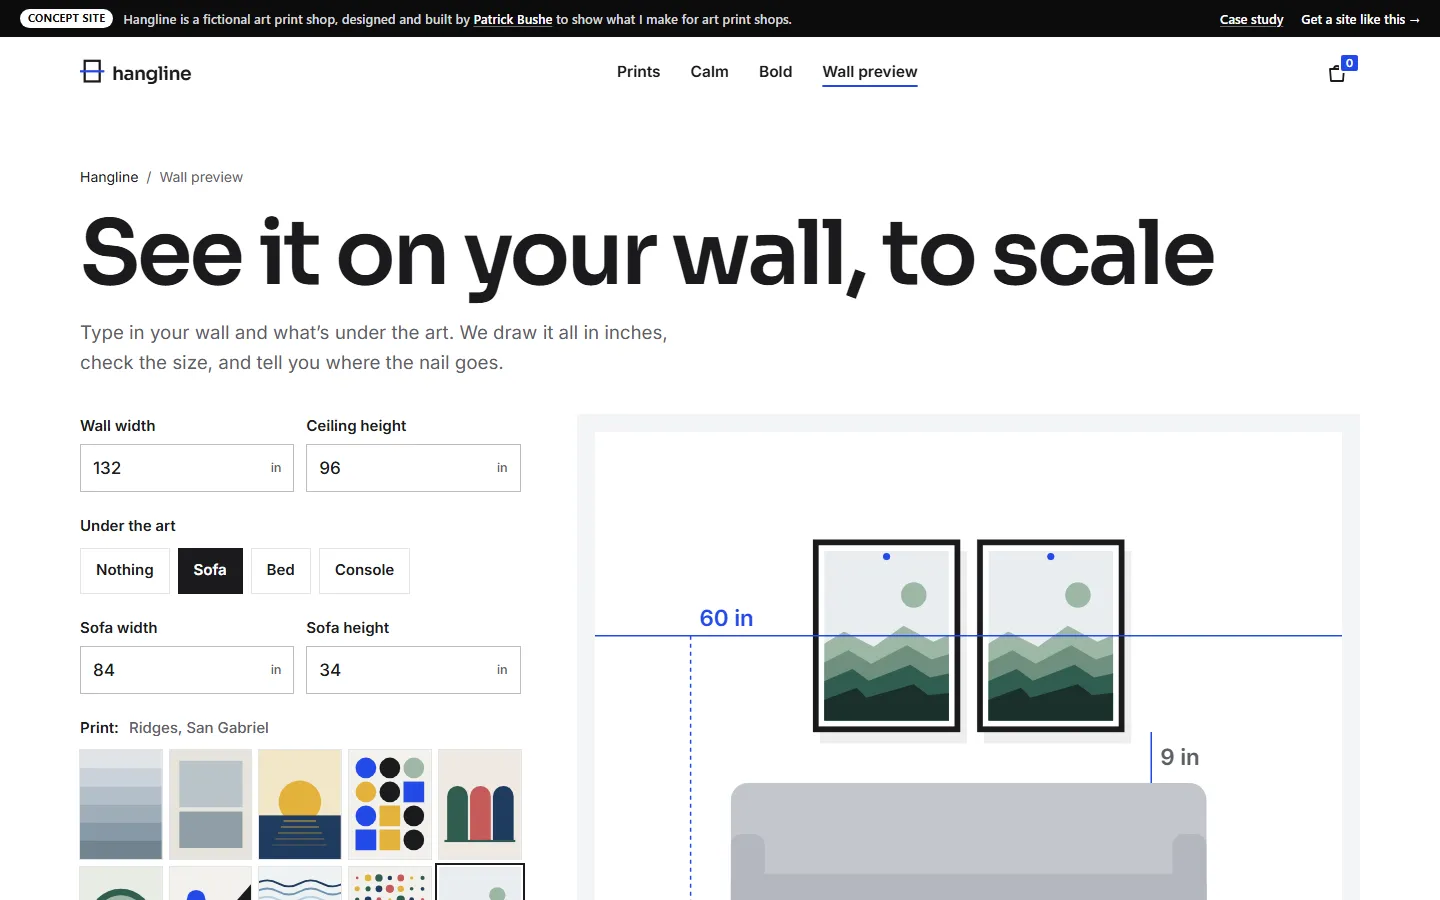Choose Bed under the art

click(281, 571)
